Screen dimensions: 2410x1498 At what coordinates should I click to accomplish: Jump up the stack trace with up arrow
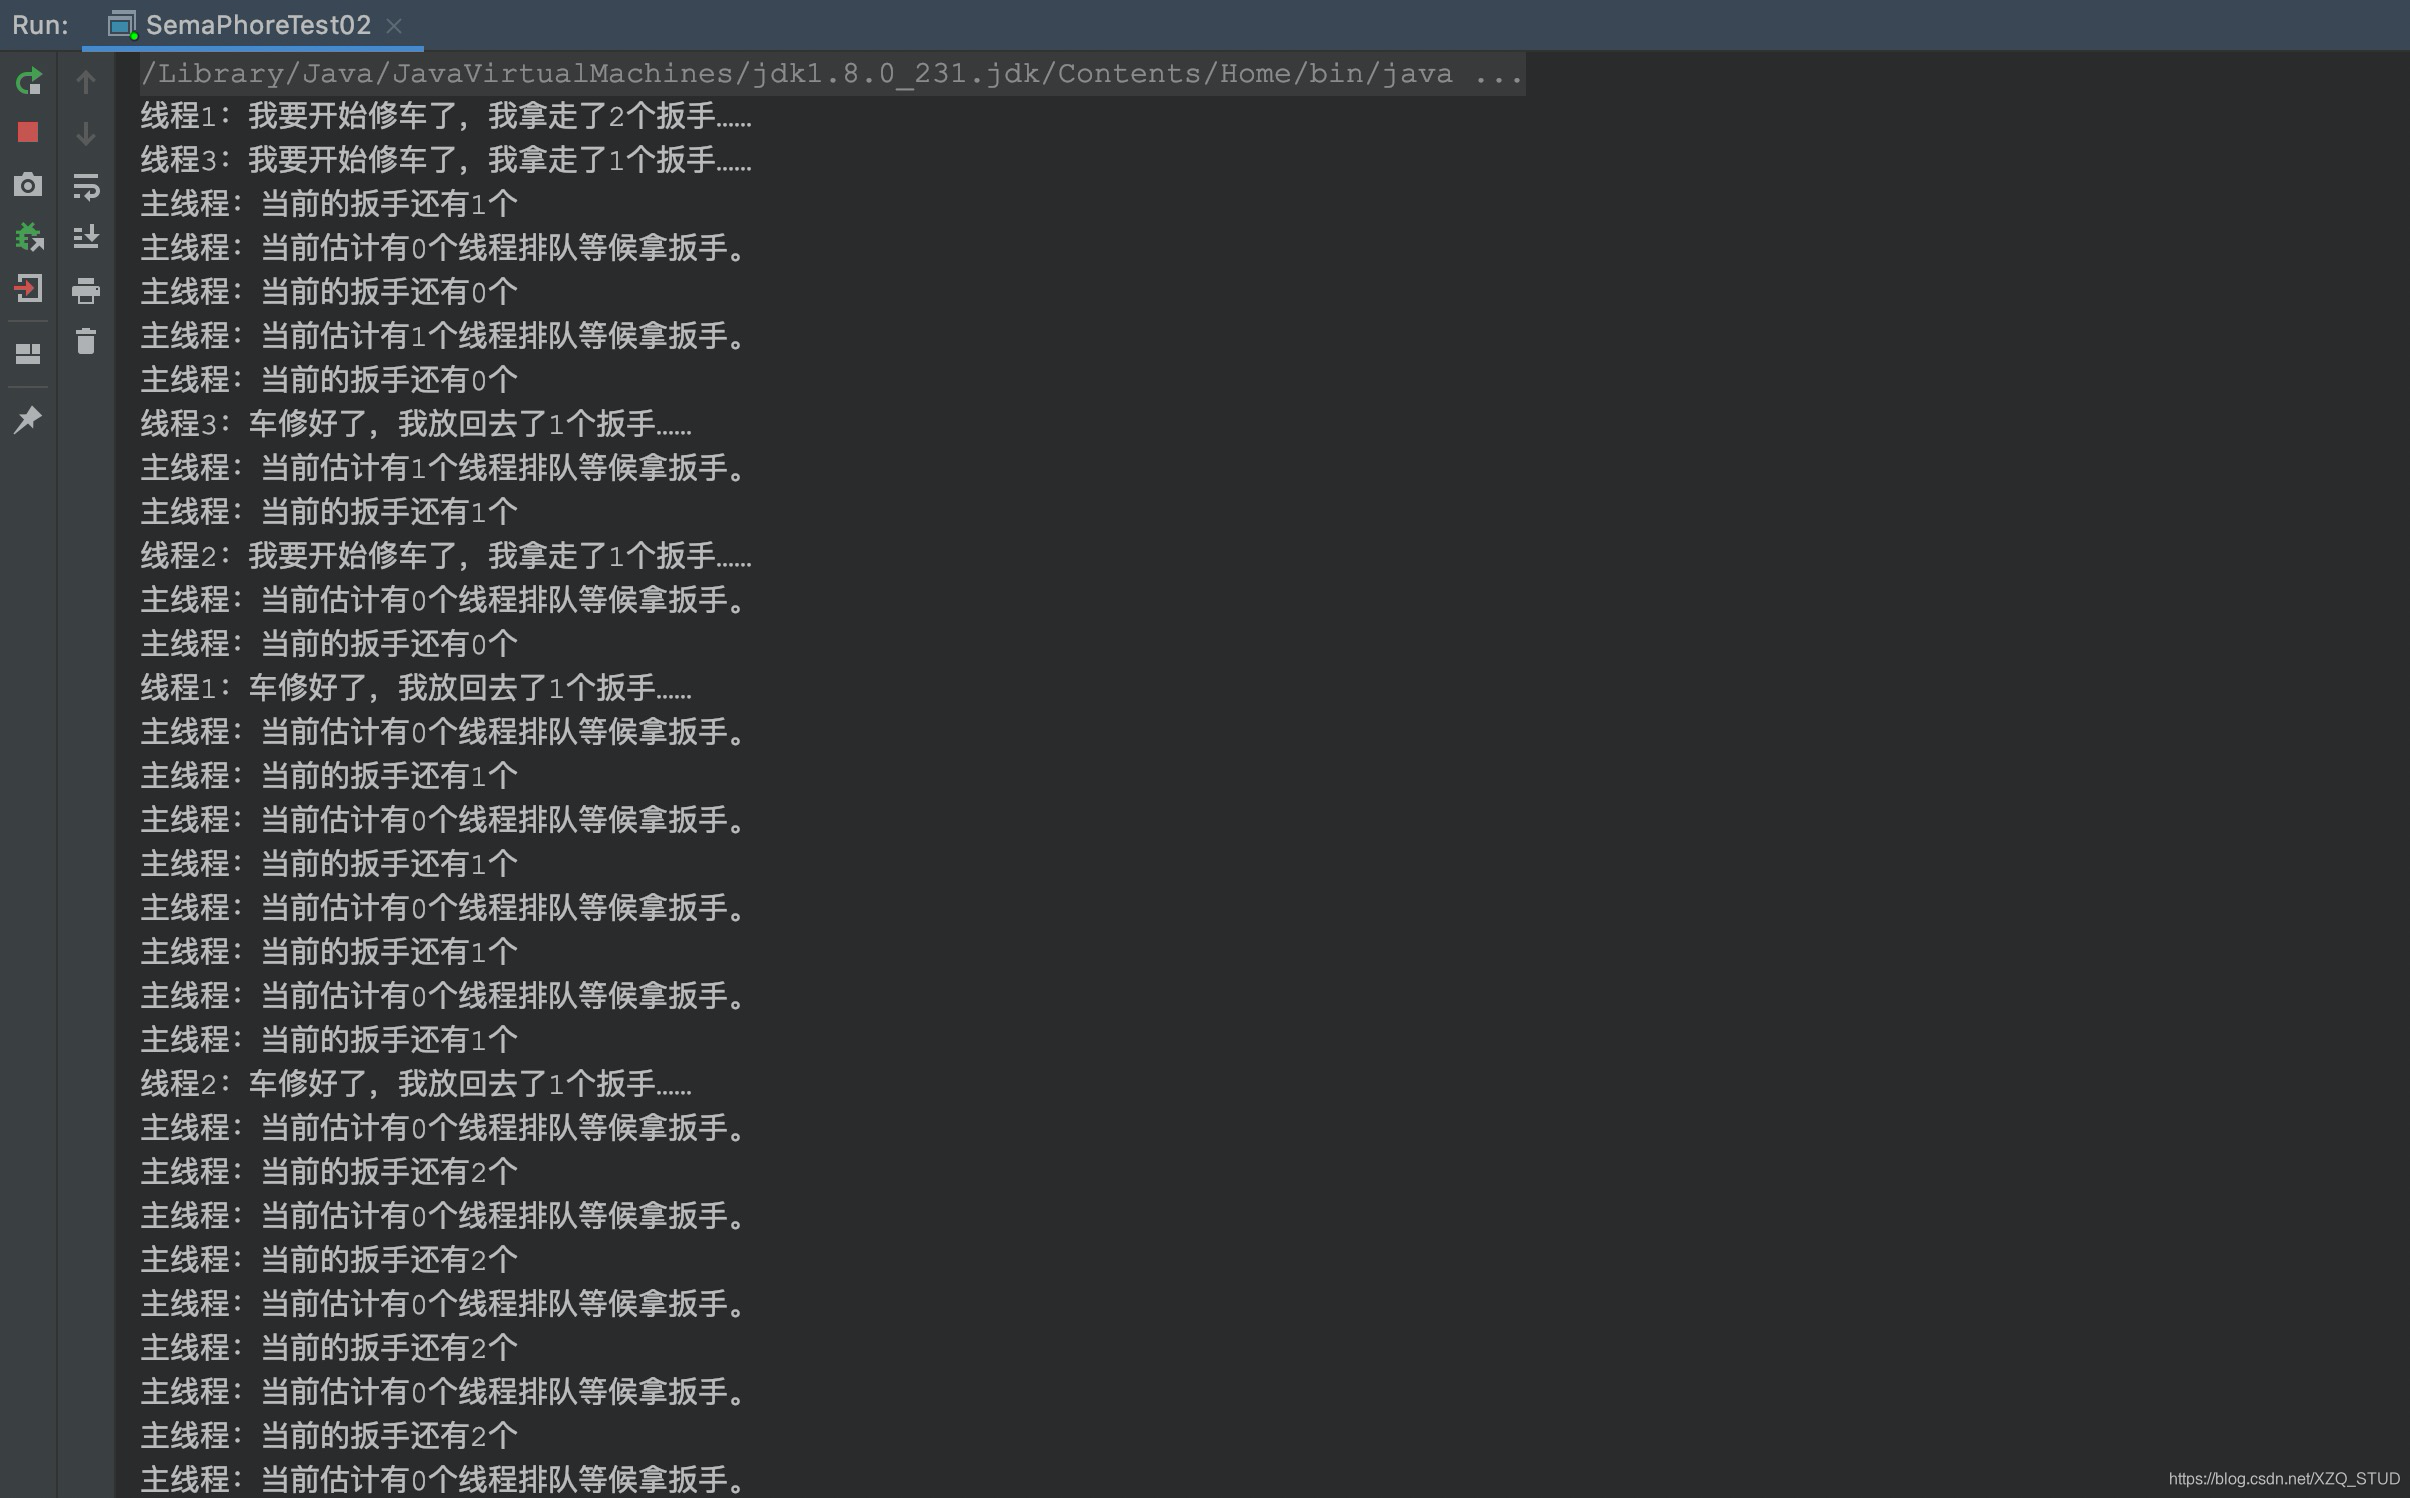tap(86, 82)
